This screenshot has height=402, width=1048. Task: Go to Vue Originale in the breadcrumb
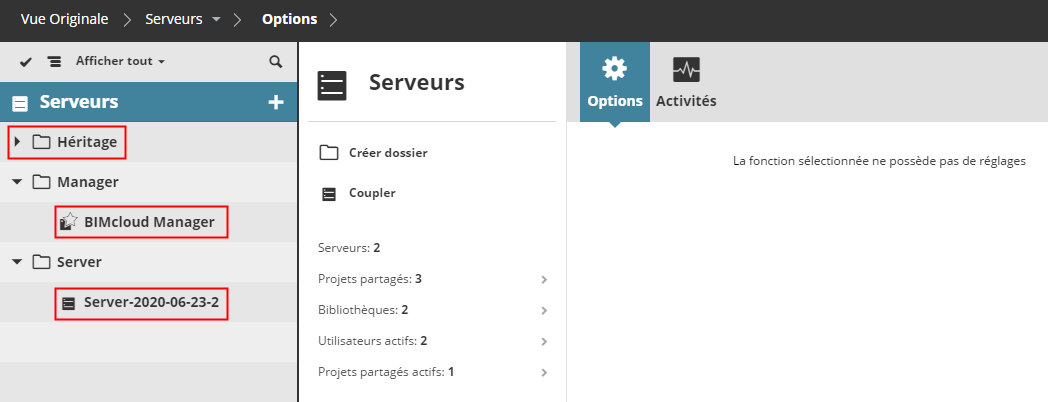[66, 19]
